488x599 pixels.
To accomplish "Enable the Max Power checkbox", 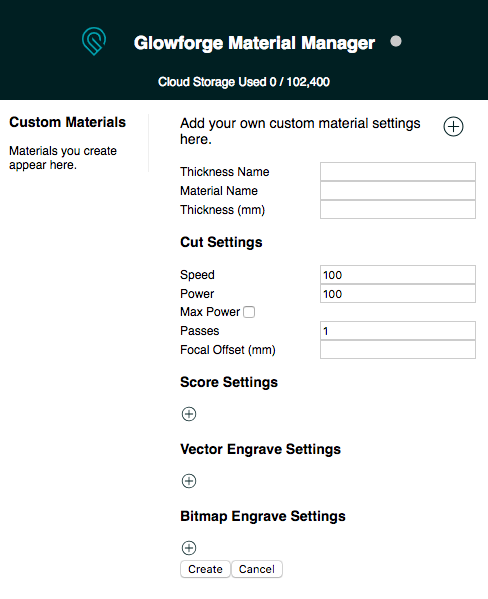I will [x=249, y=312].
